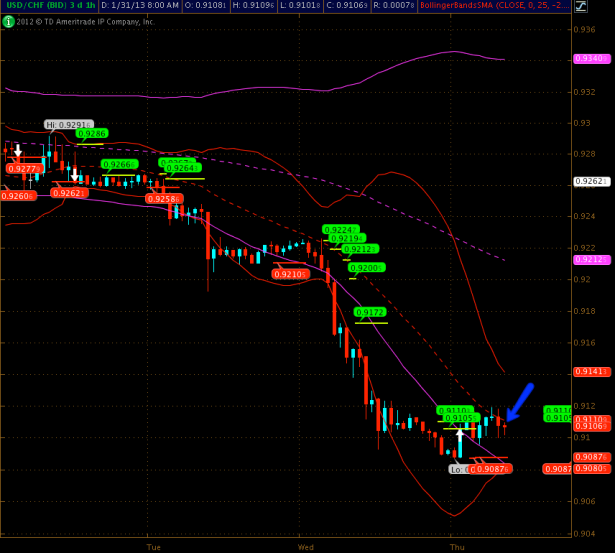Click white down arrow above 0.9277 label
This screenshot has width=615, height=553.
coord(17,151)
